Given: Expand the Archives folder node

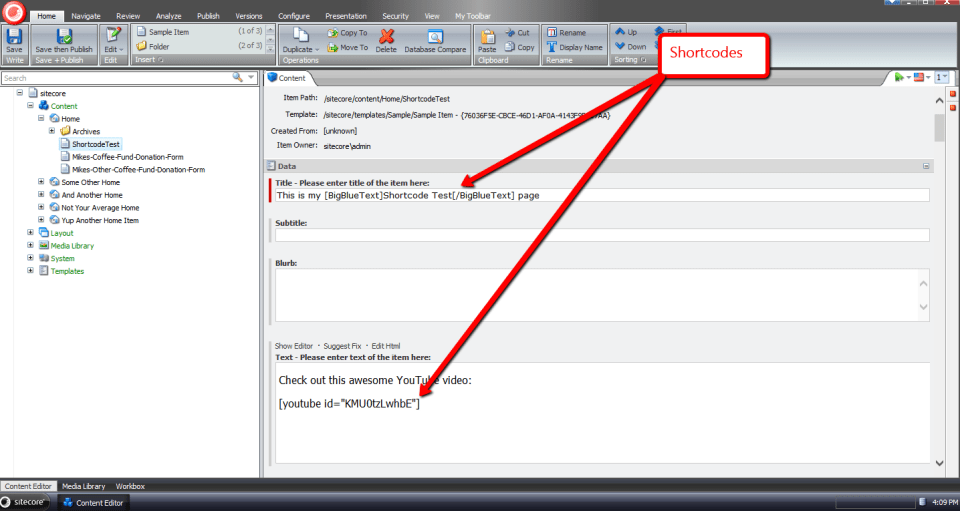Looking at the screenshot, I should coord(52,131).
